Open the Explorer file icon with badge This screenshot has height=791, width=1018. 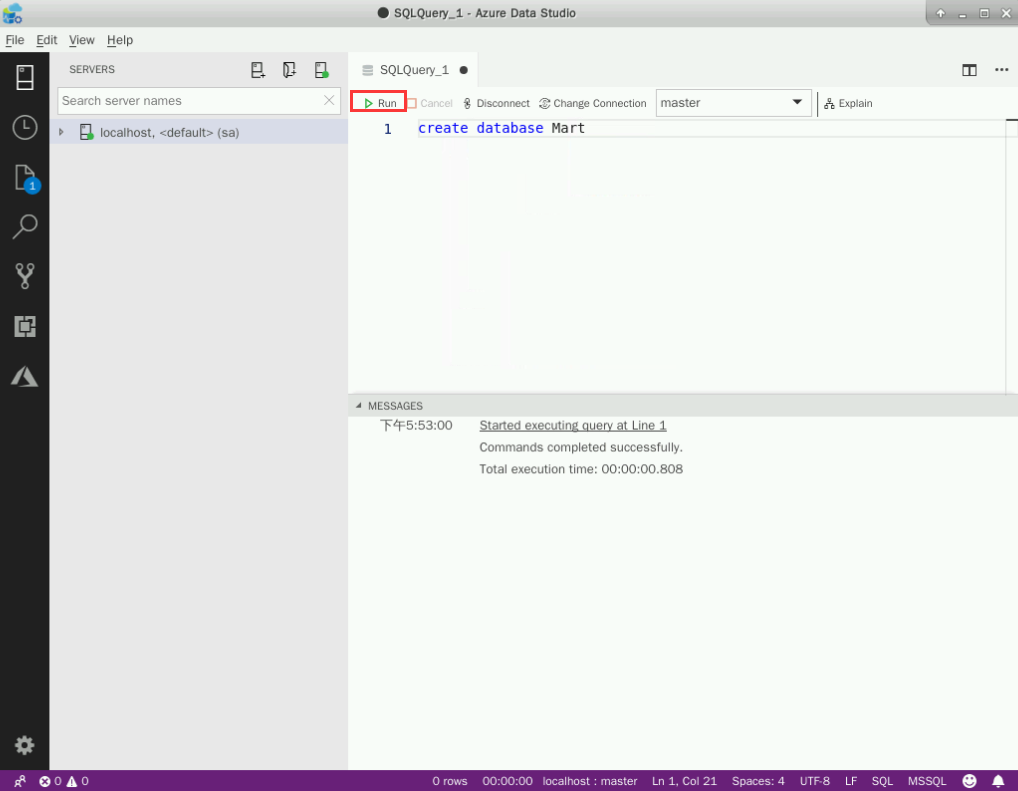[x=24, y=178]
